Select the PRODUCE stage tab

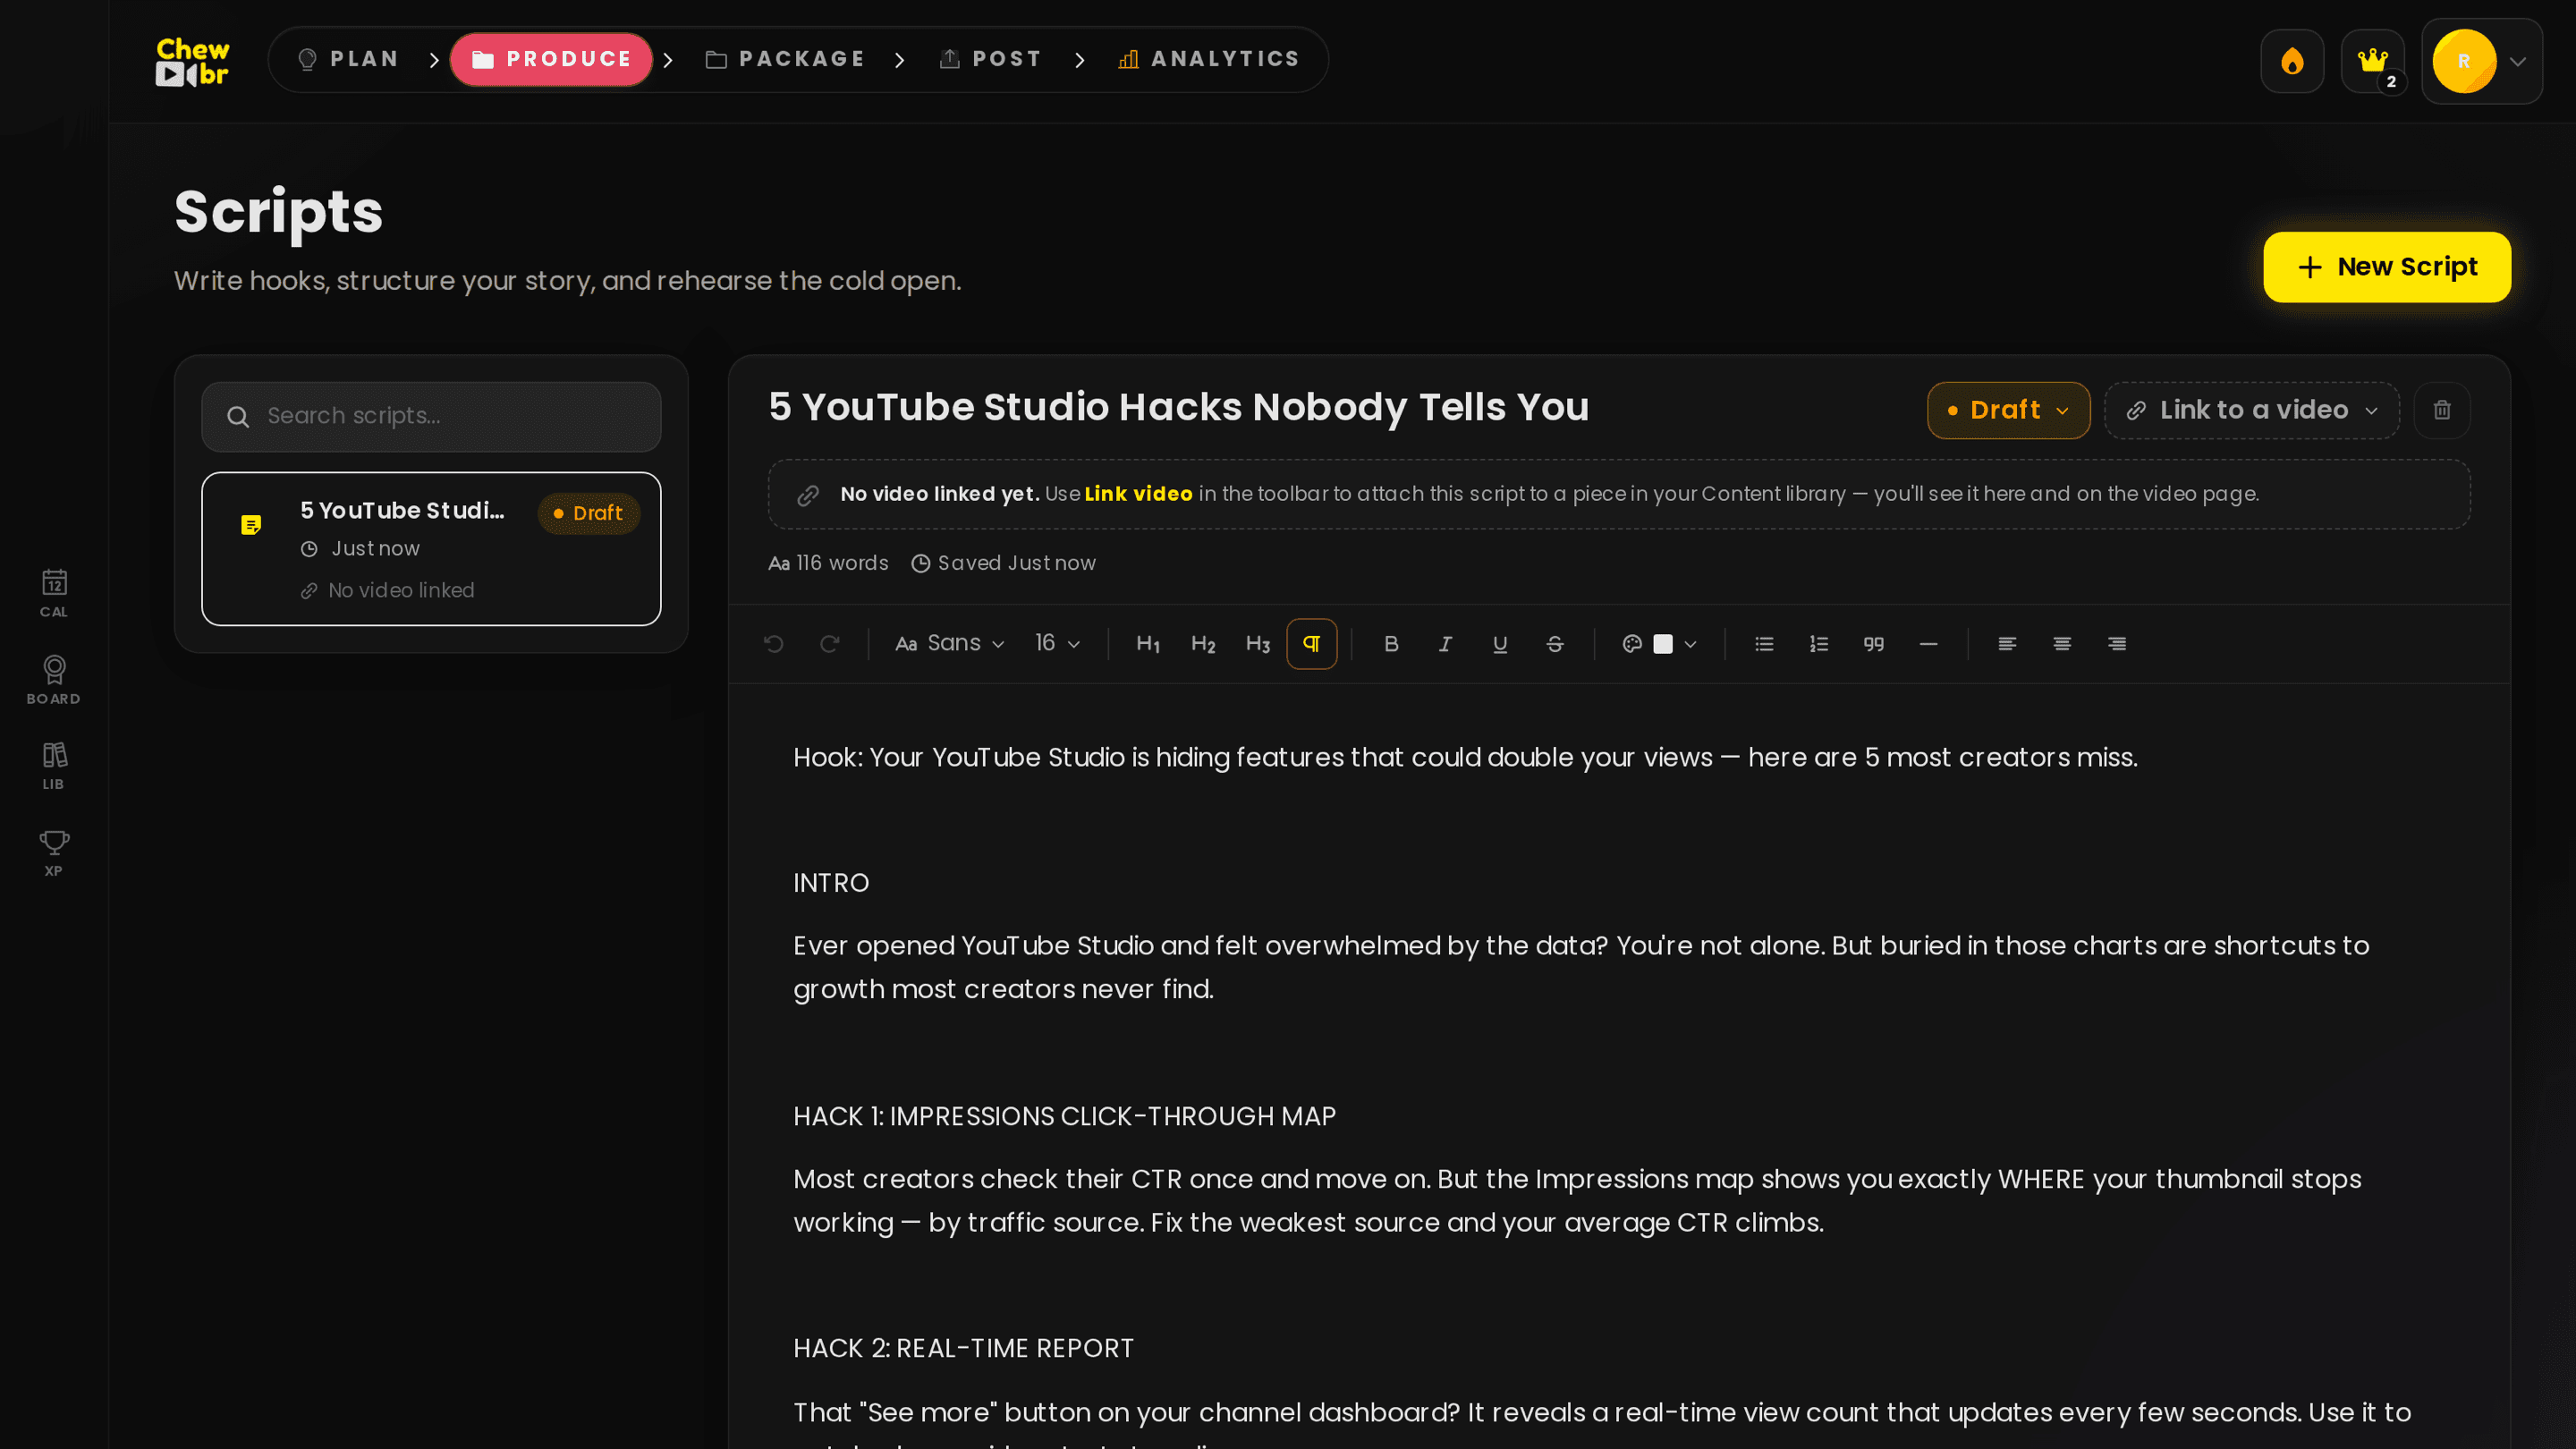coord(551,59)
